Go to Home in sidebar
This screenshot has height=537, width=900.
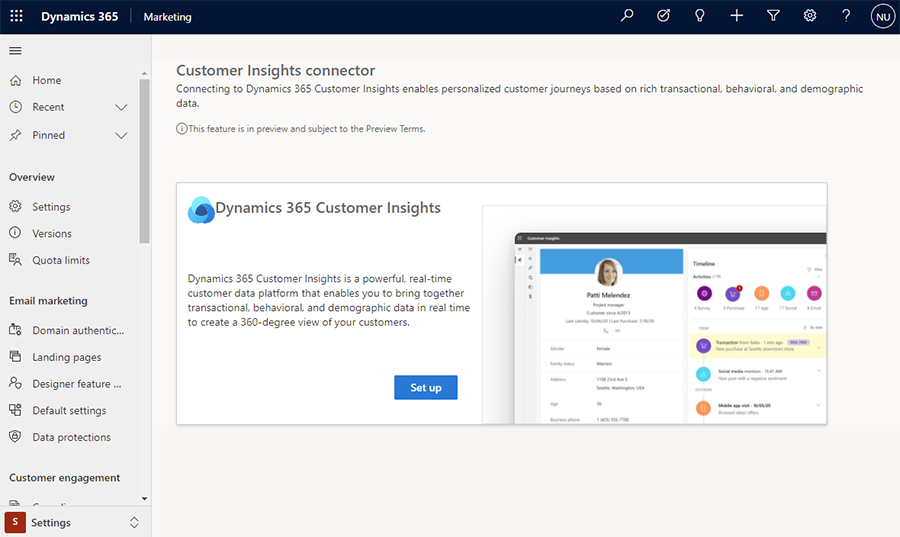pos(46,80)
